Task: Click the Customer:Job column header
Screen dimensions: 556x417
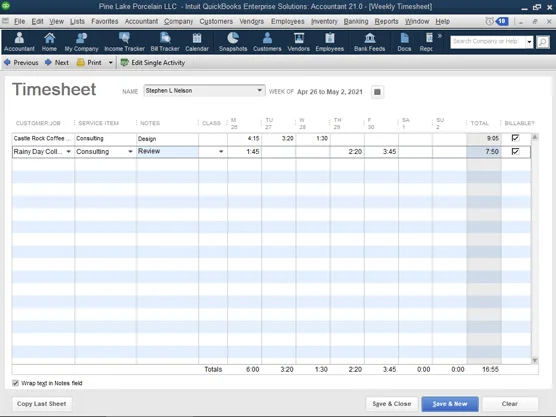Action: (38, 123)
